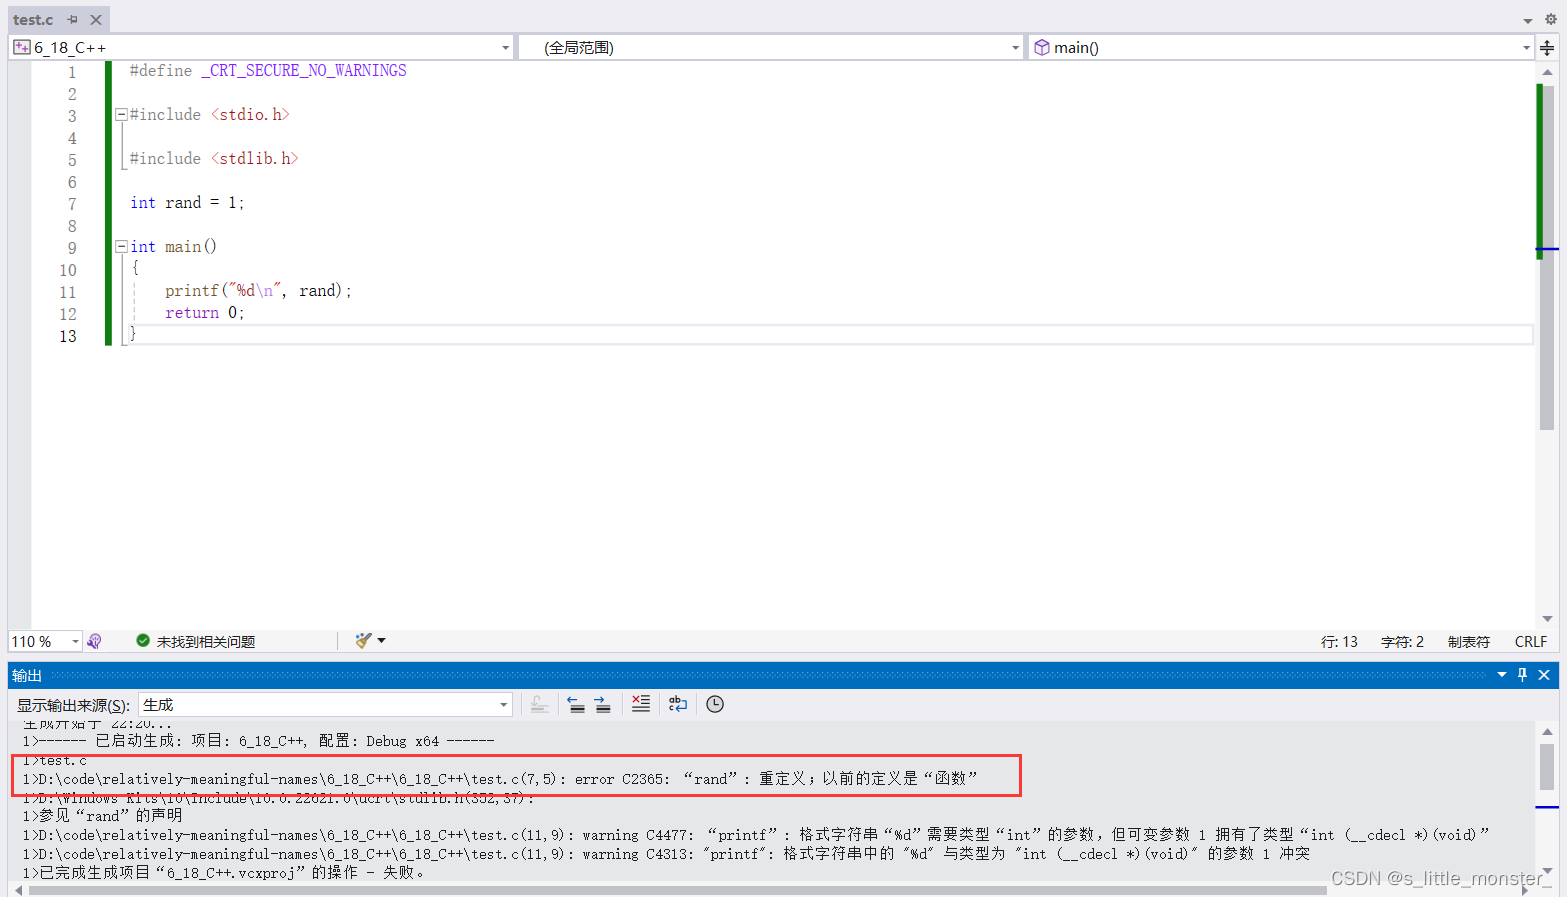This screenshot has height=897, width=1567.
Task: Close the test.c tab
Action: click(x=96, y=20)
